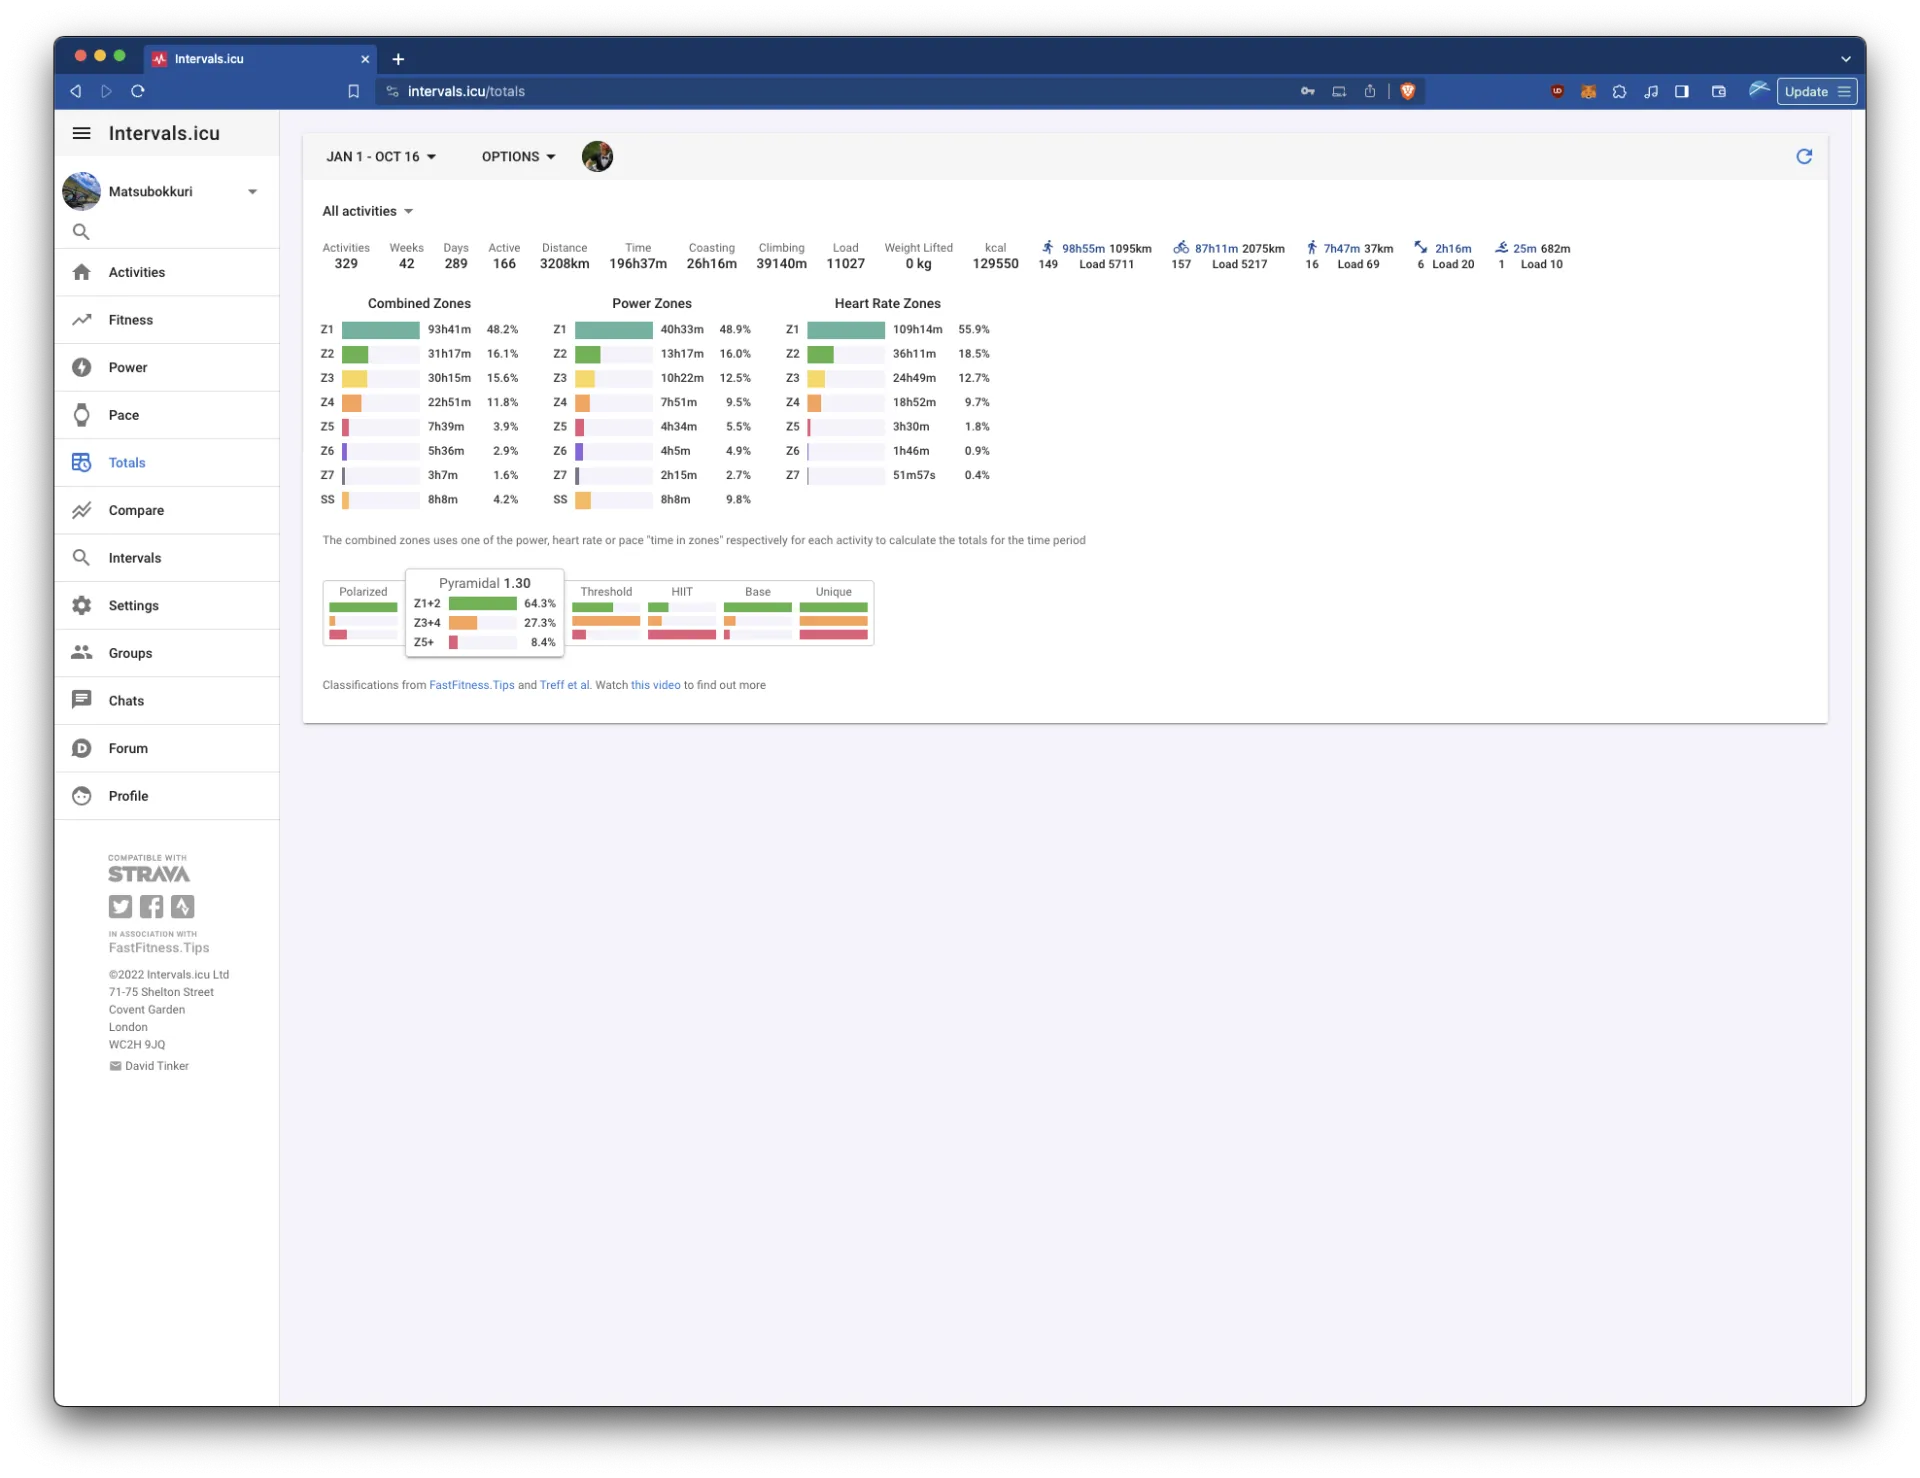This screenshot has width=1920, height=1478.
Task: Open the Compare page in sidebar
Action: pyautogui.click(x=136, y=510)
